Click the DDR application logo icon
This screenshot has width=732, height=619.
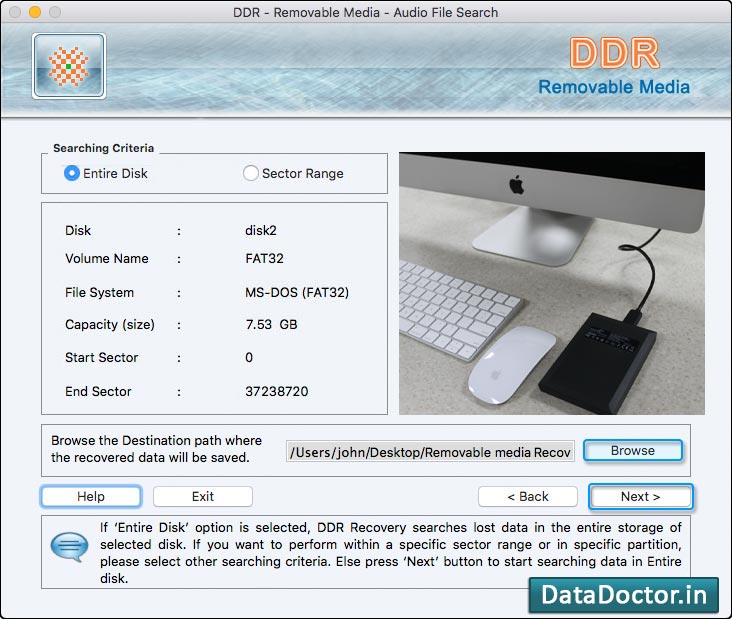click(69, 66)
